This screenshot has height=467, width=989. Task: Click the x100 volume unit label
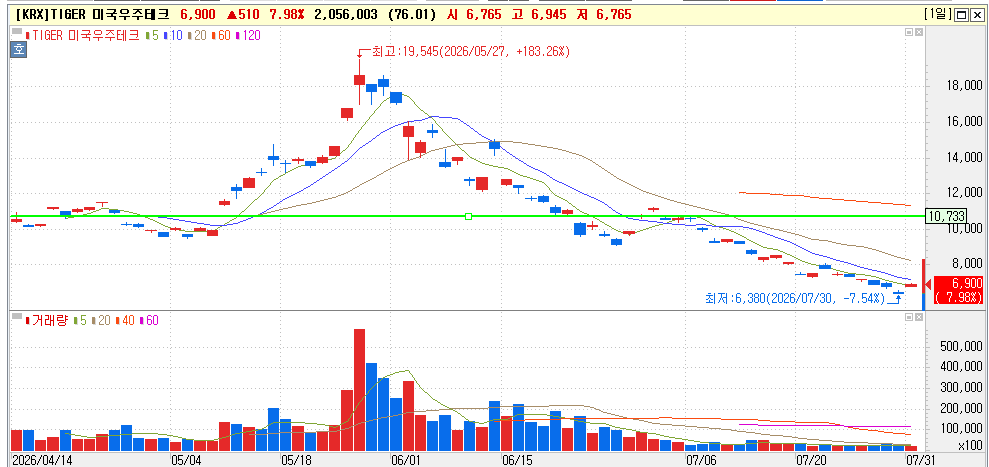970,446
